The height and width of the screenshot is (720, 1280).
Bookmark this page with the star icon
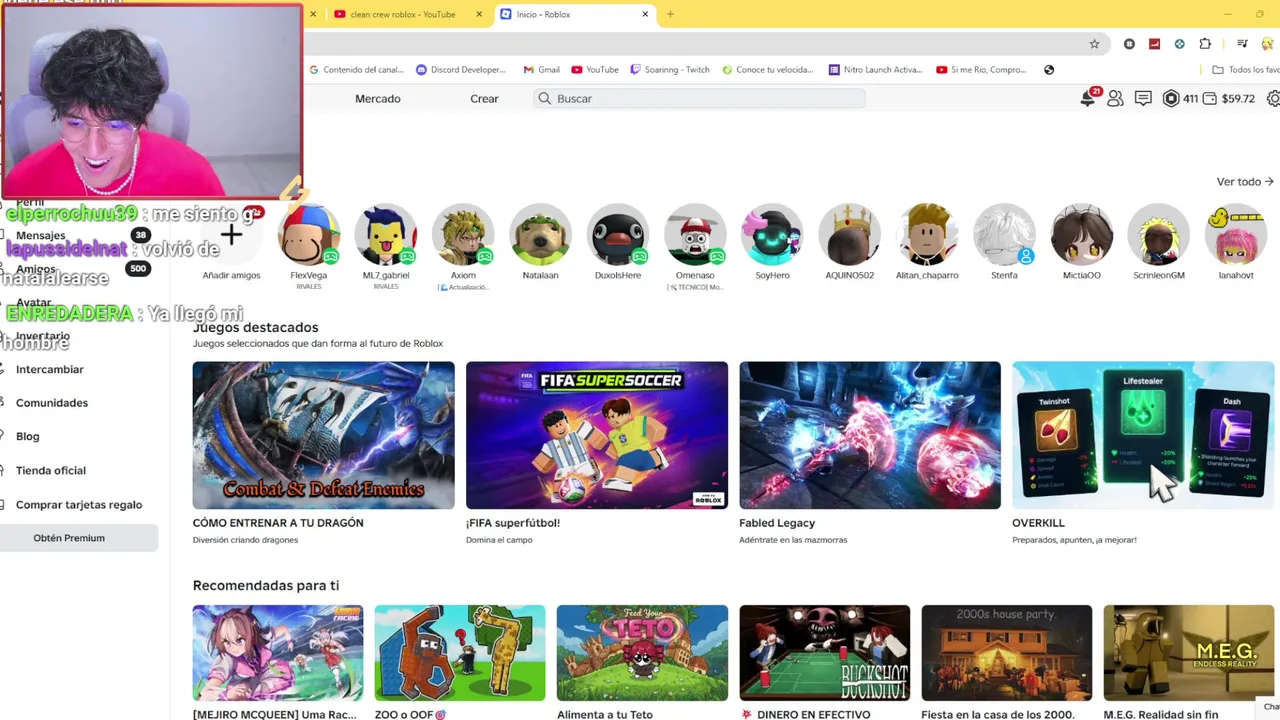click(x=1094, y=44)
